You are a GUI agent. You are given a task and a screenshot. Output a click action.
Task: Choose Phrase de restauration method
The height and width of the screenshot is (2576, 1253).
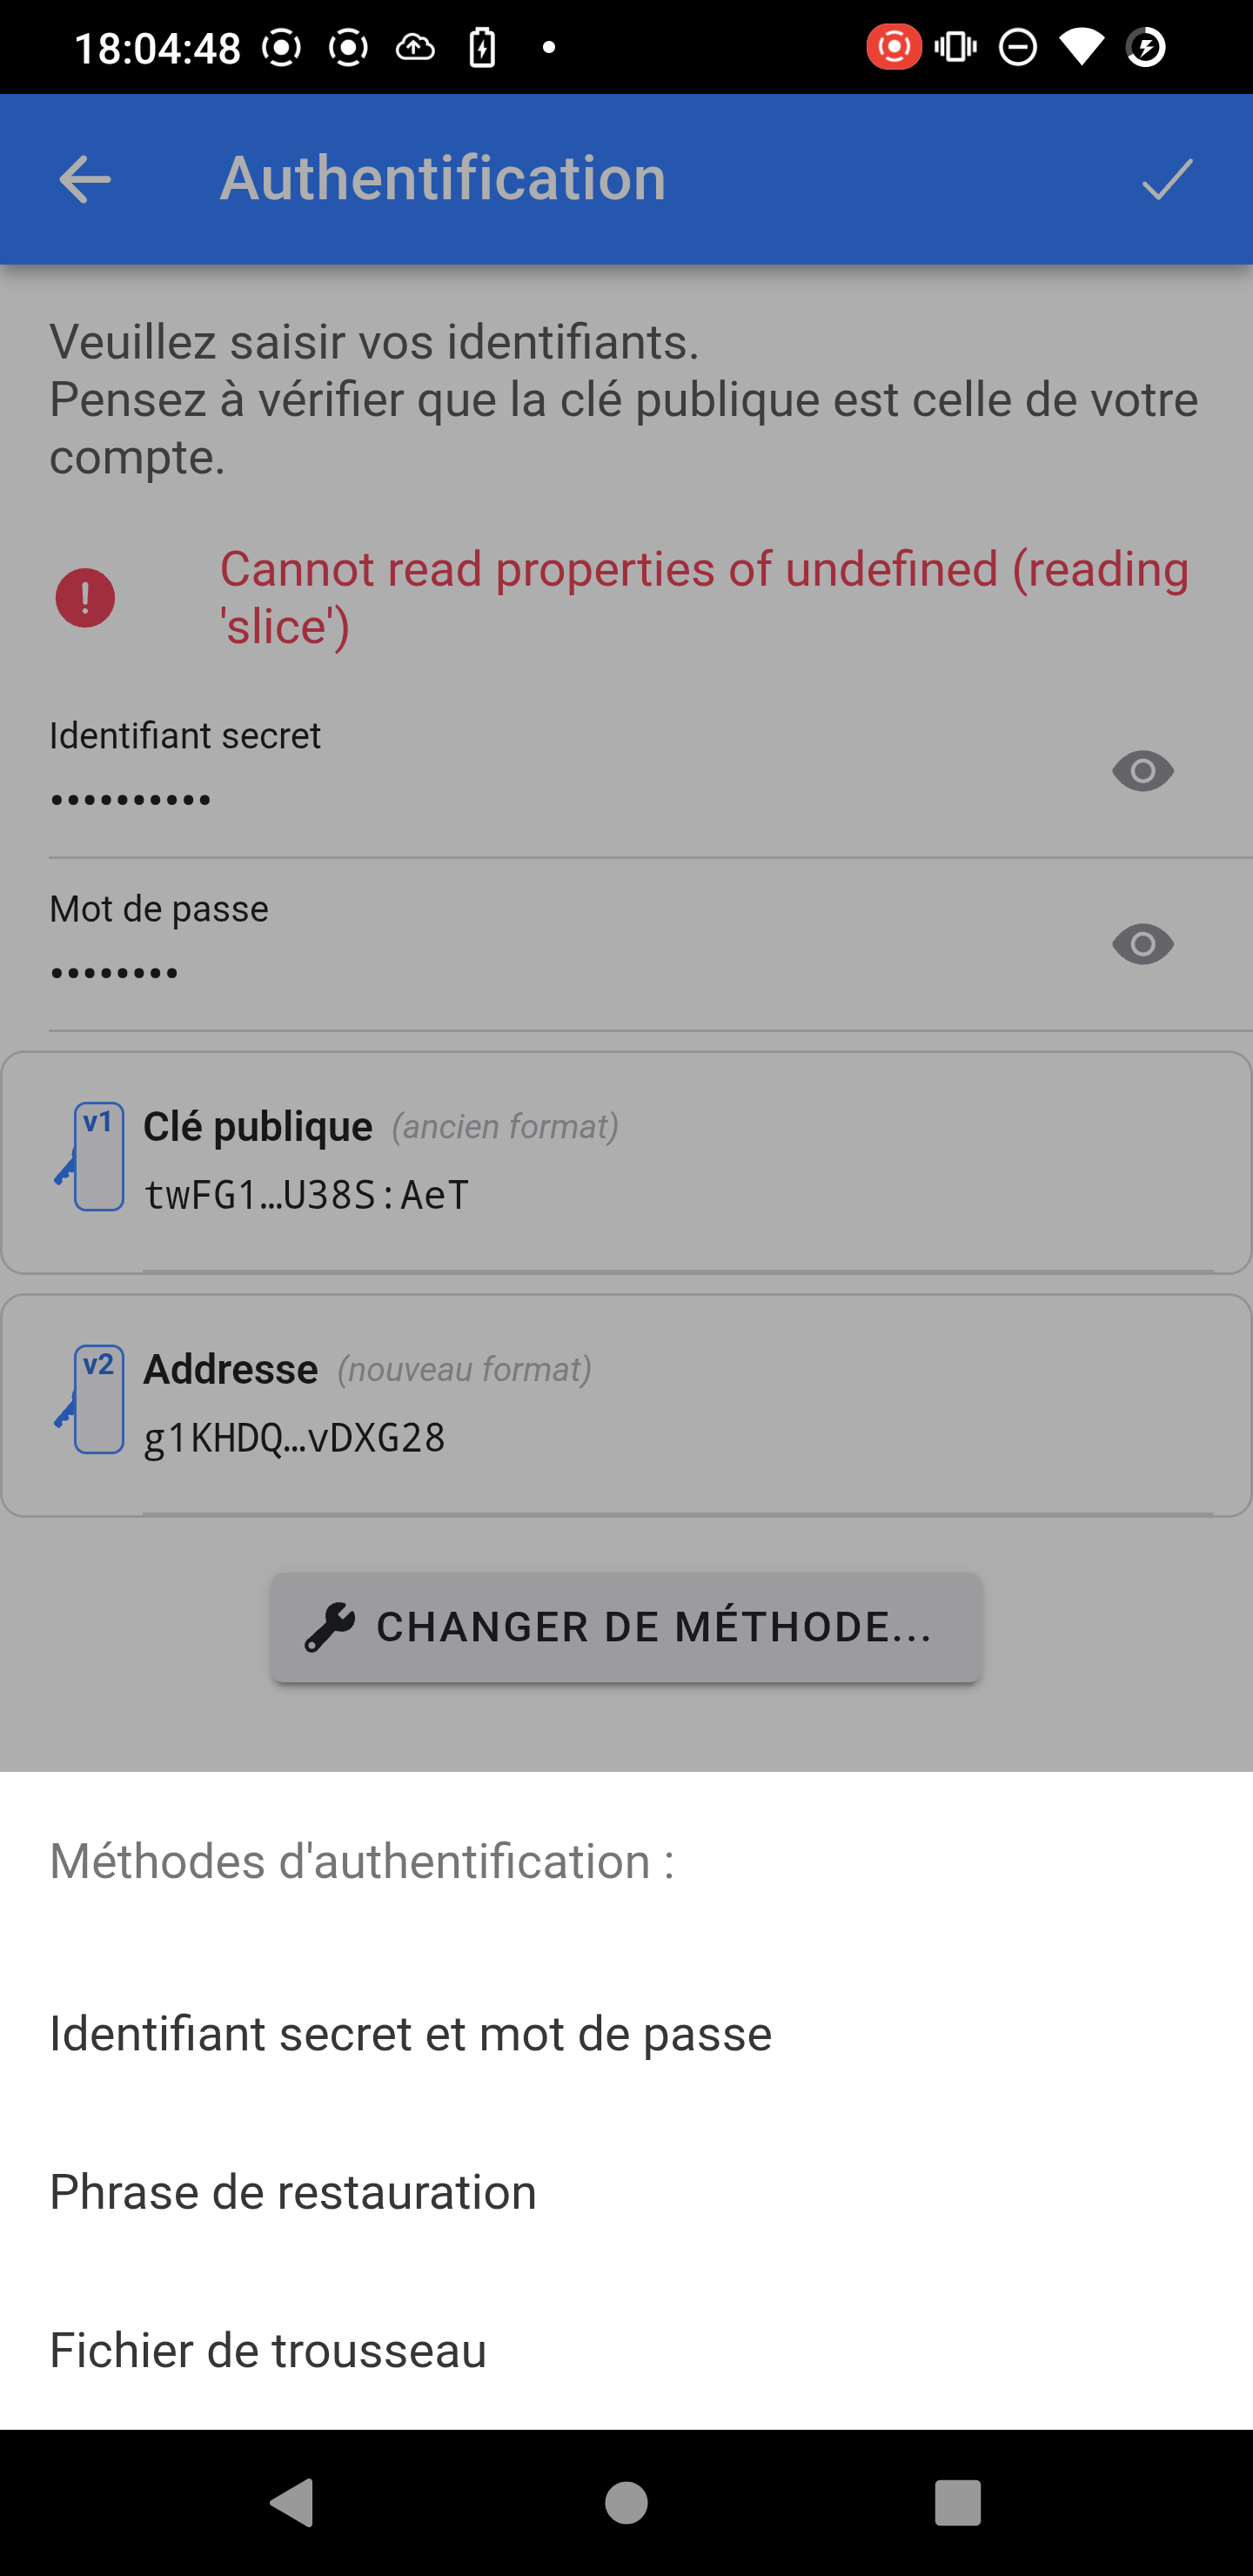293,2192
